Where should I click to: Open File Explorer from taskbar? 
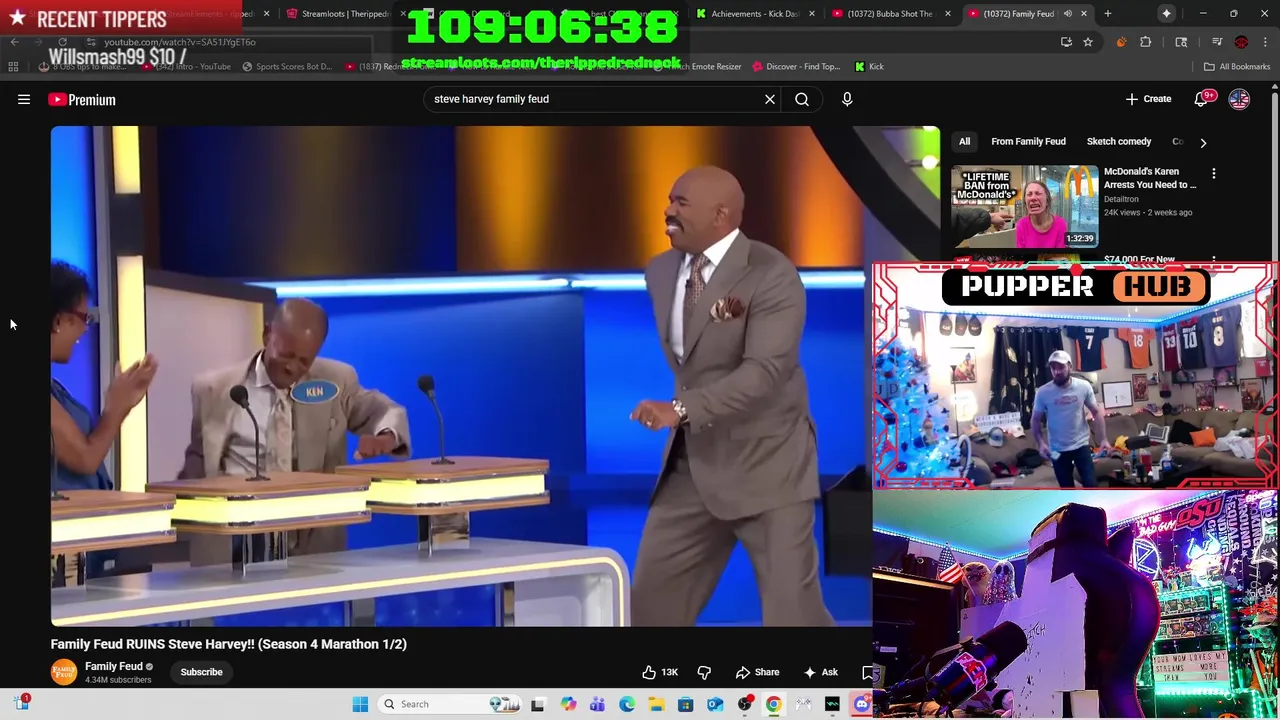(656, 704)
